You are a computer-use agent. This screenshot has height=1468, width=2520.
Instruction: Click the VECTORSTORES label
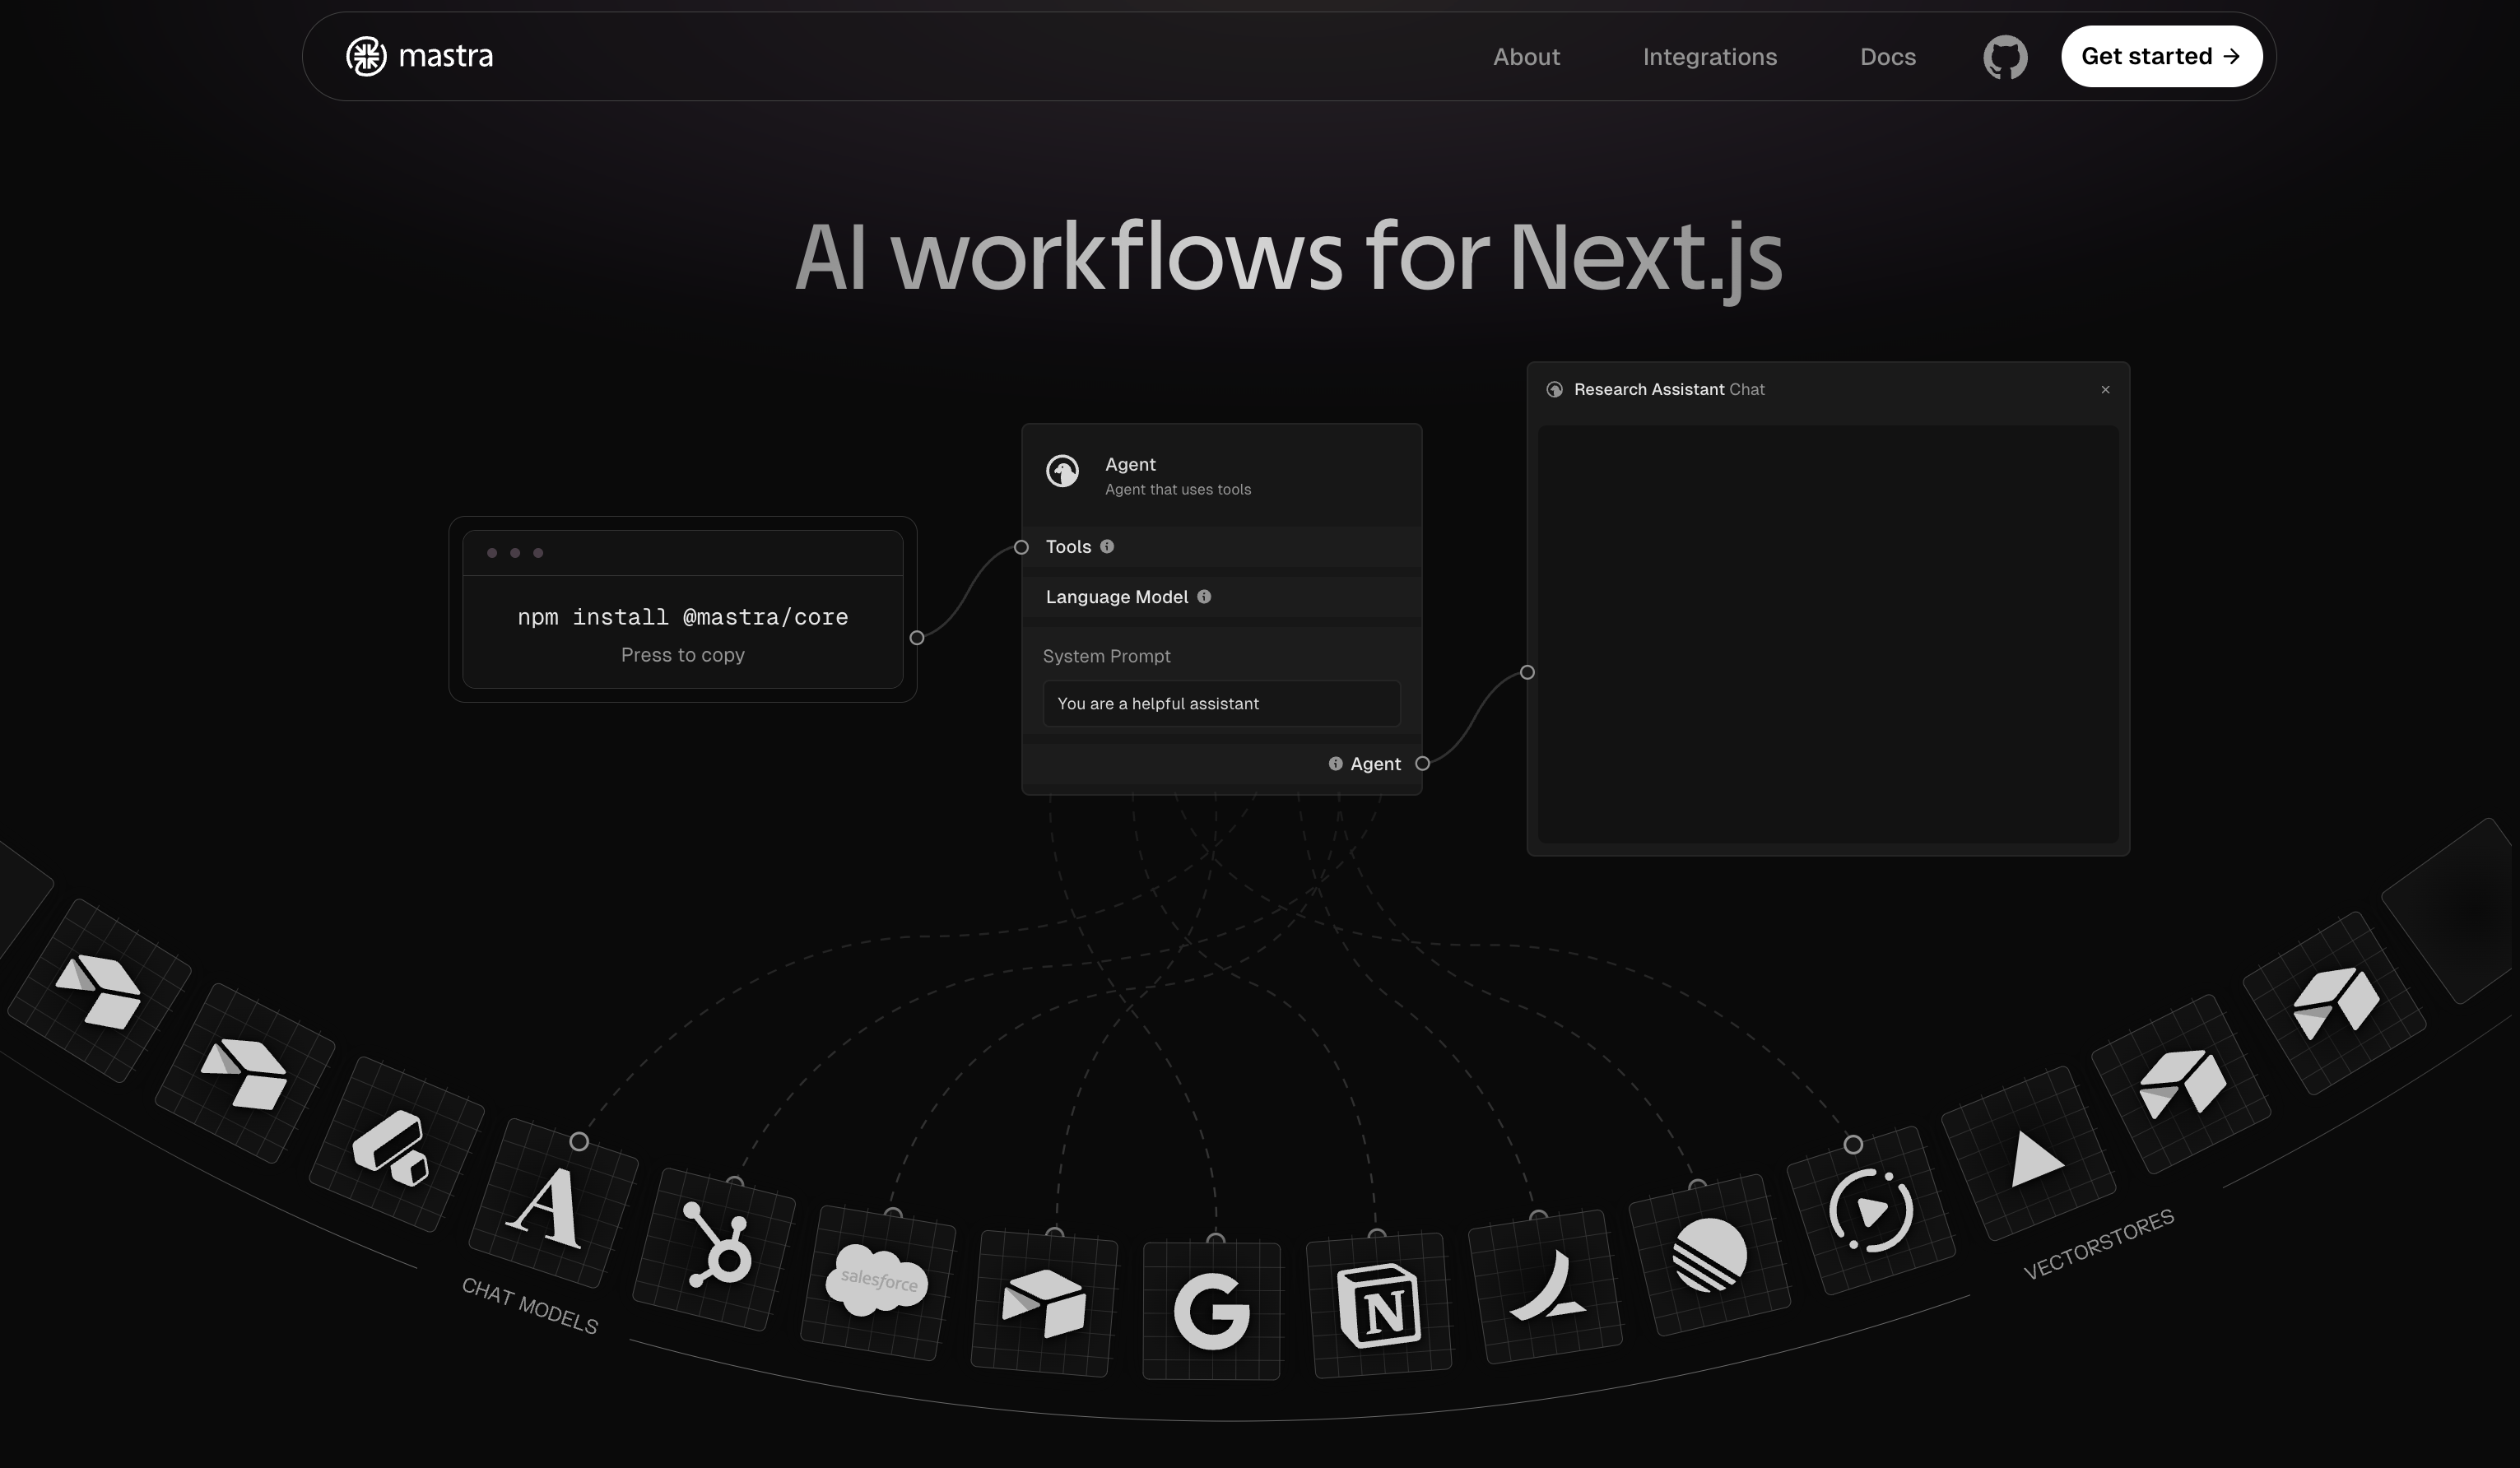[x=2098, y=1244]
